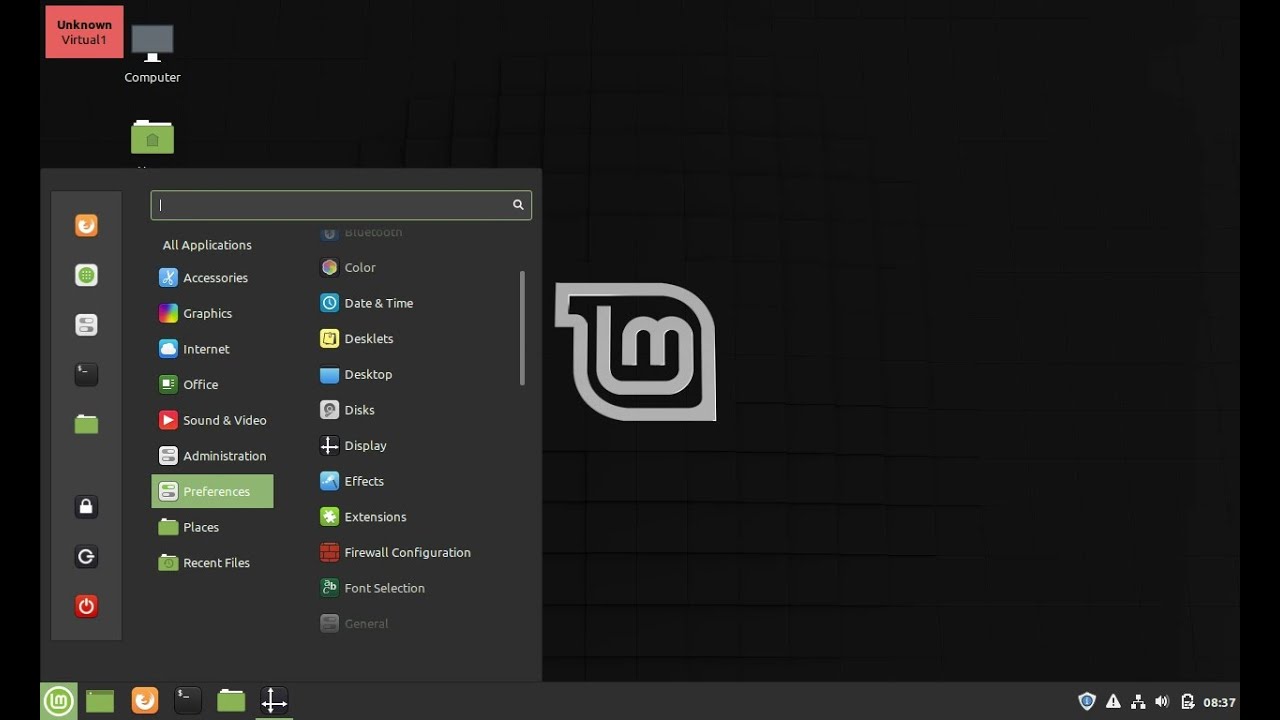The width and height of the screenshot is (1280, 720).
Task: Click the Unknown Virtual1 monitor label
Action: click(84, 32)
